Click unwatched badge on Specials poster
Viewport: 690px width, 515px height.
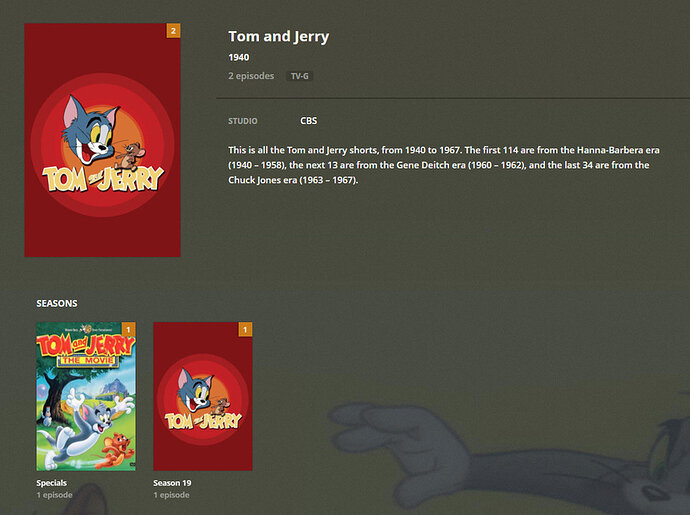tap(128, 329)
